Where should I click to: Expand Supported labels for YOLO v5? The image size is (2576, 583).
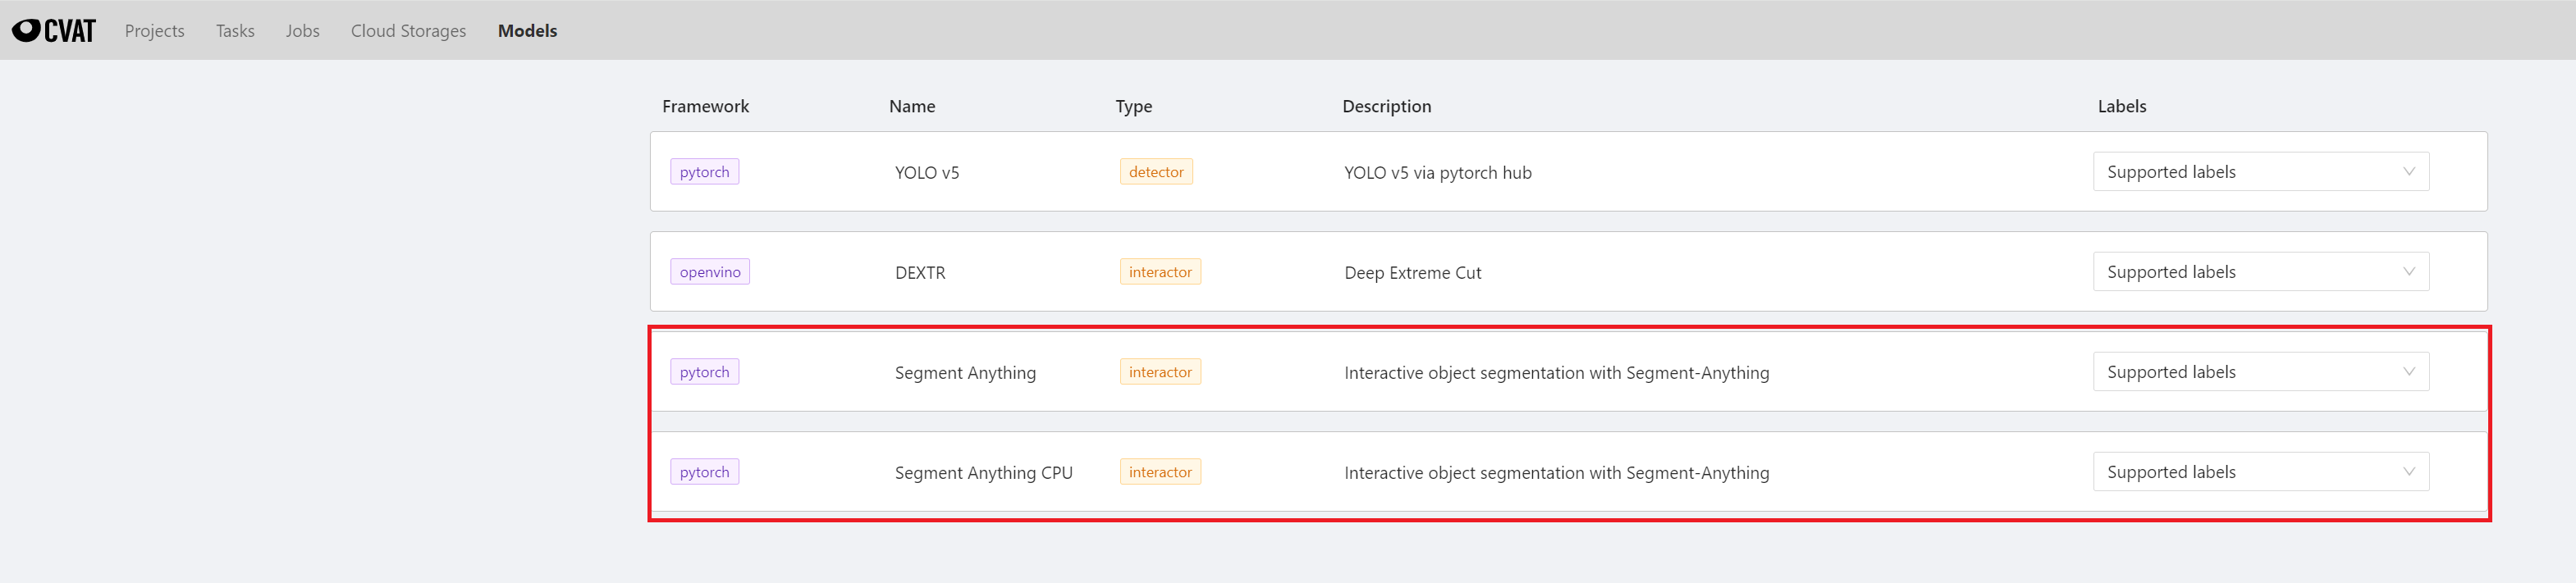coord(2259,172)
